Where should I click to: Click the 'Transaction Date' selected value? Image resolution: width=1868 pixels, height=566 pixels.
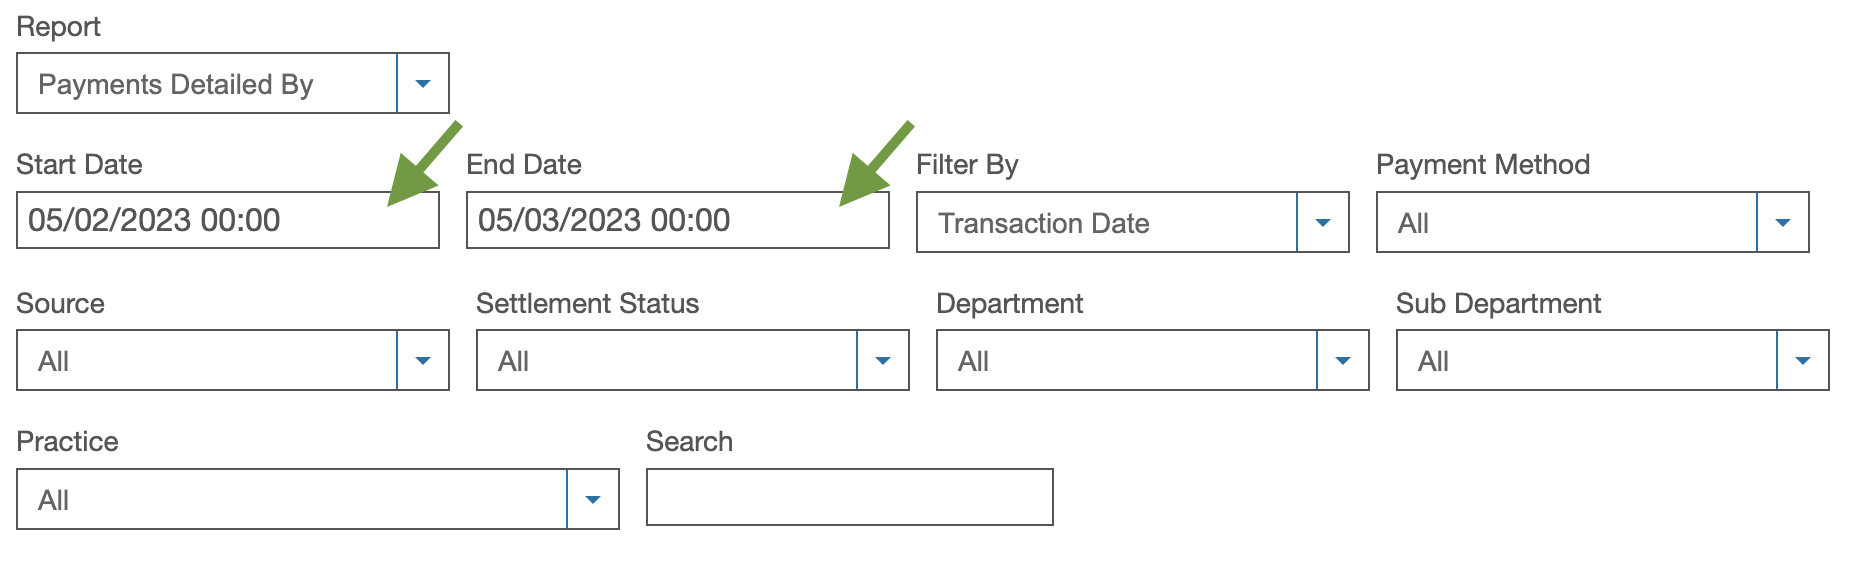[1044, 224]
